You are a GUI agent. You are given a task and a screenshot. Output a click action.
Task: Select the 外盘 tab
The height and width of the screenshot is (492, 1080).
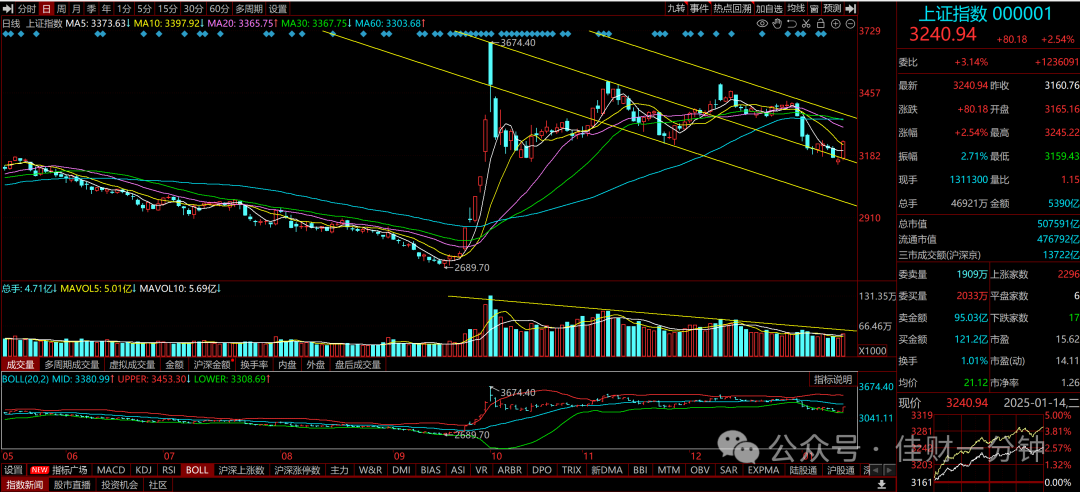[x=316, y=365]
